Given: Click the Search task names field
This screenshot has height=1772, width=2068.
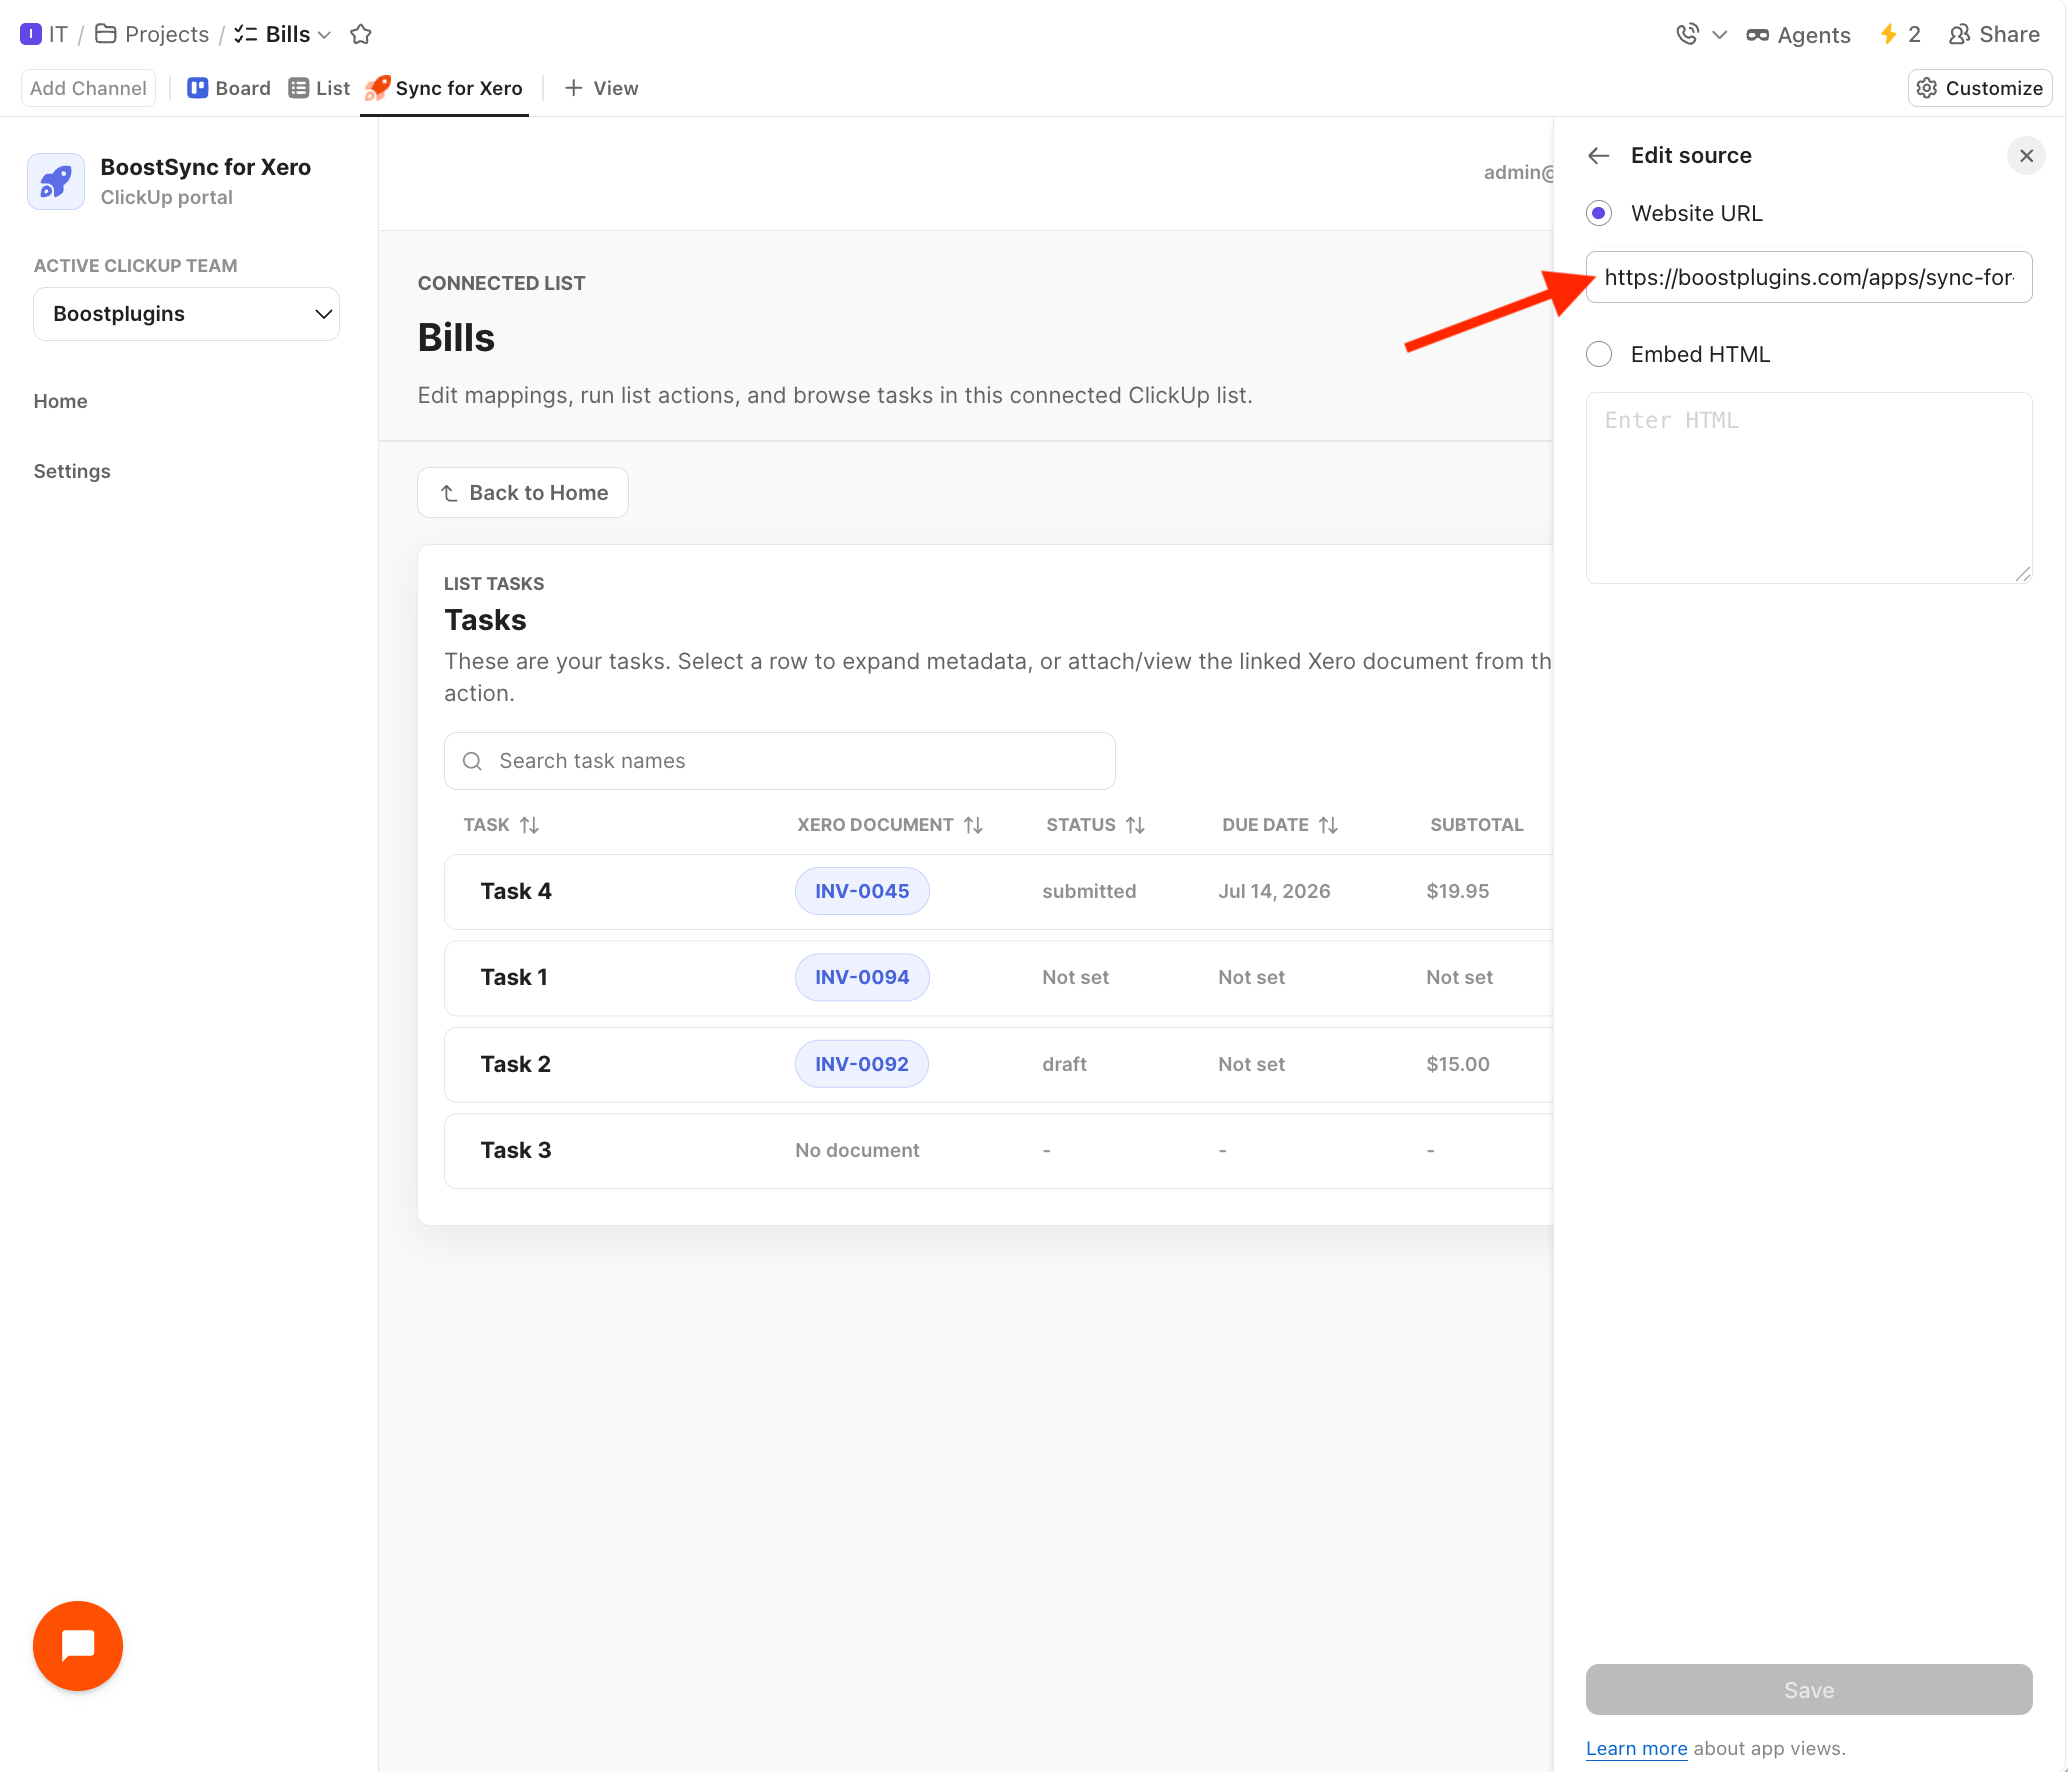Looking at the screenshot, I should click(x=779, y=761).
